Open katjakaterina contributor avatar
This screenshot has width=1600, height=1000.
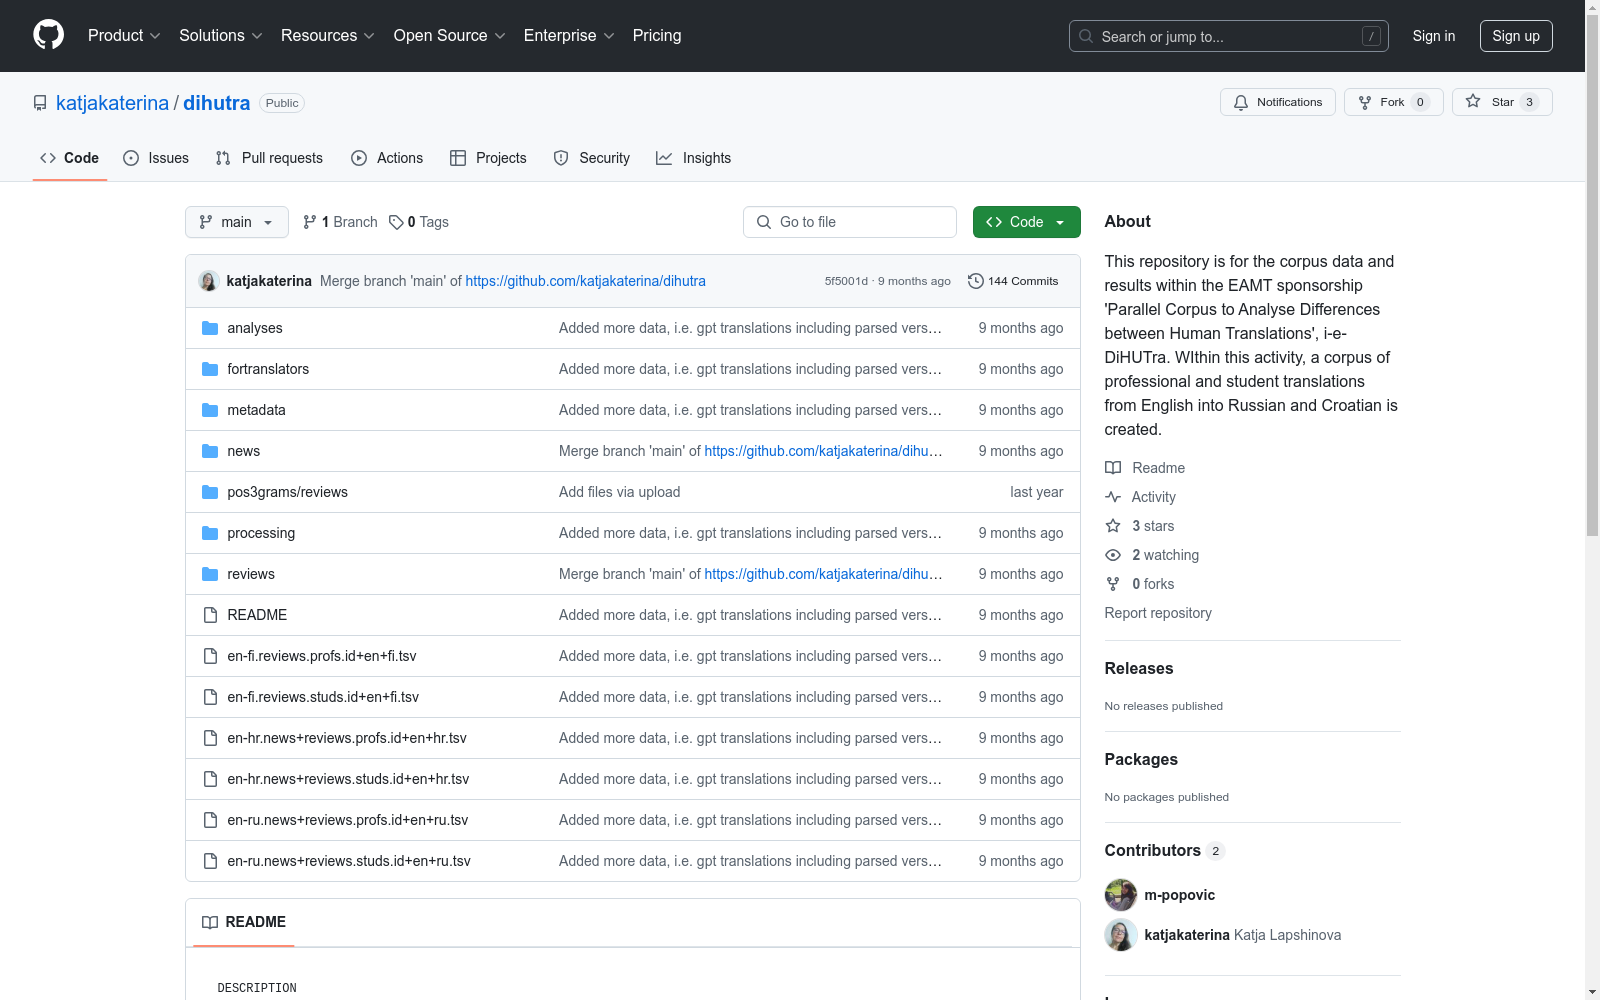point(1121,935)
